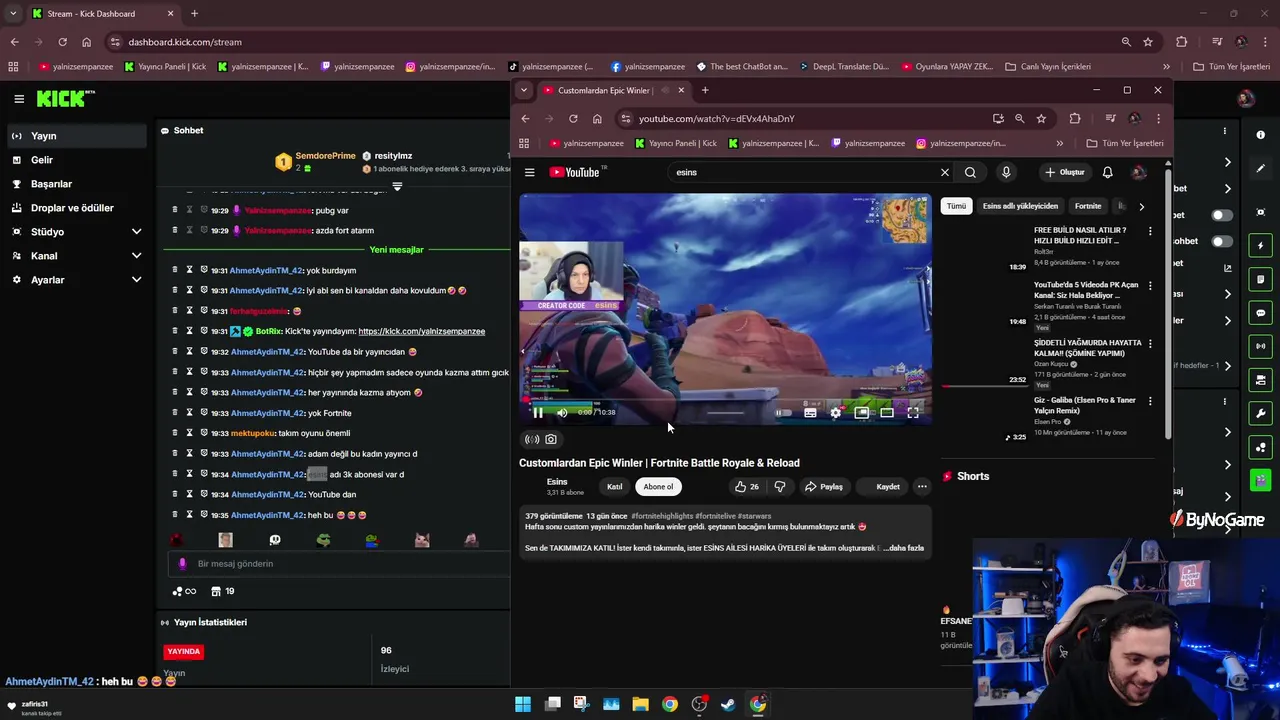
Task: Open the Kick hamburger menu
Action: (x=19, y=98)
